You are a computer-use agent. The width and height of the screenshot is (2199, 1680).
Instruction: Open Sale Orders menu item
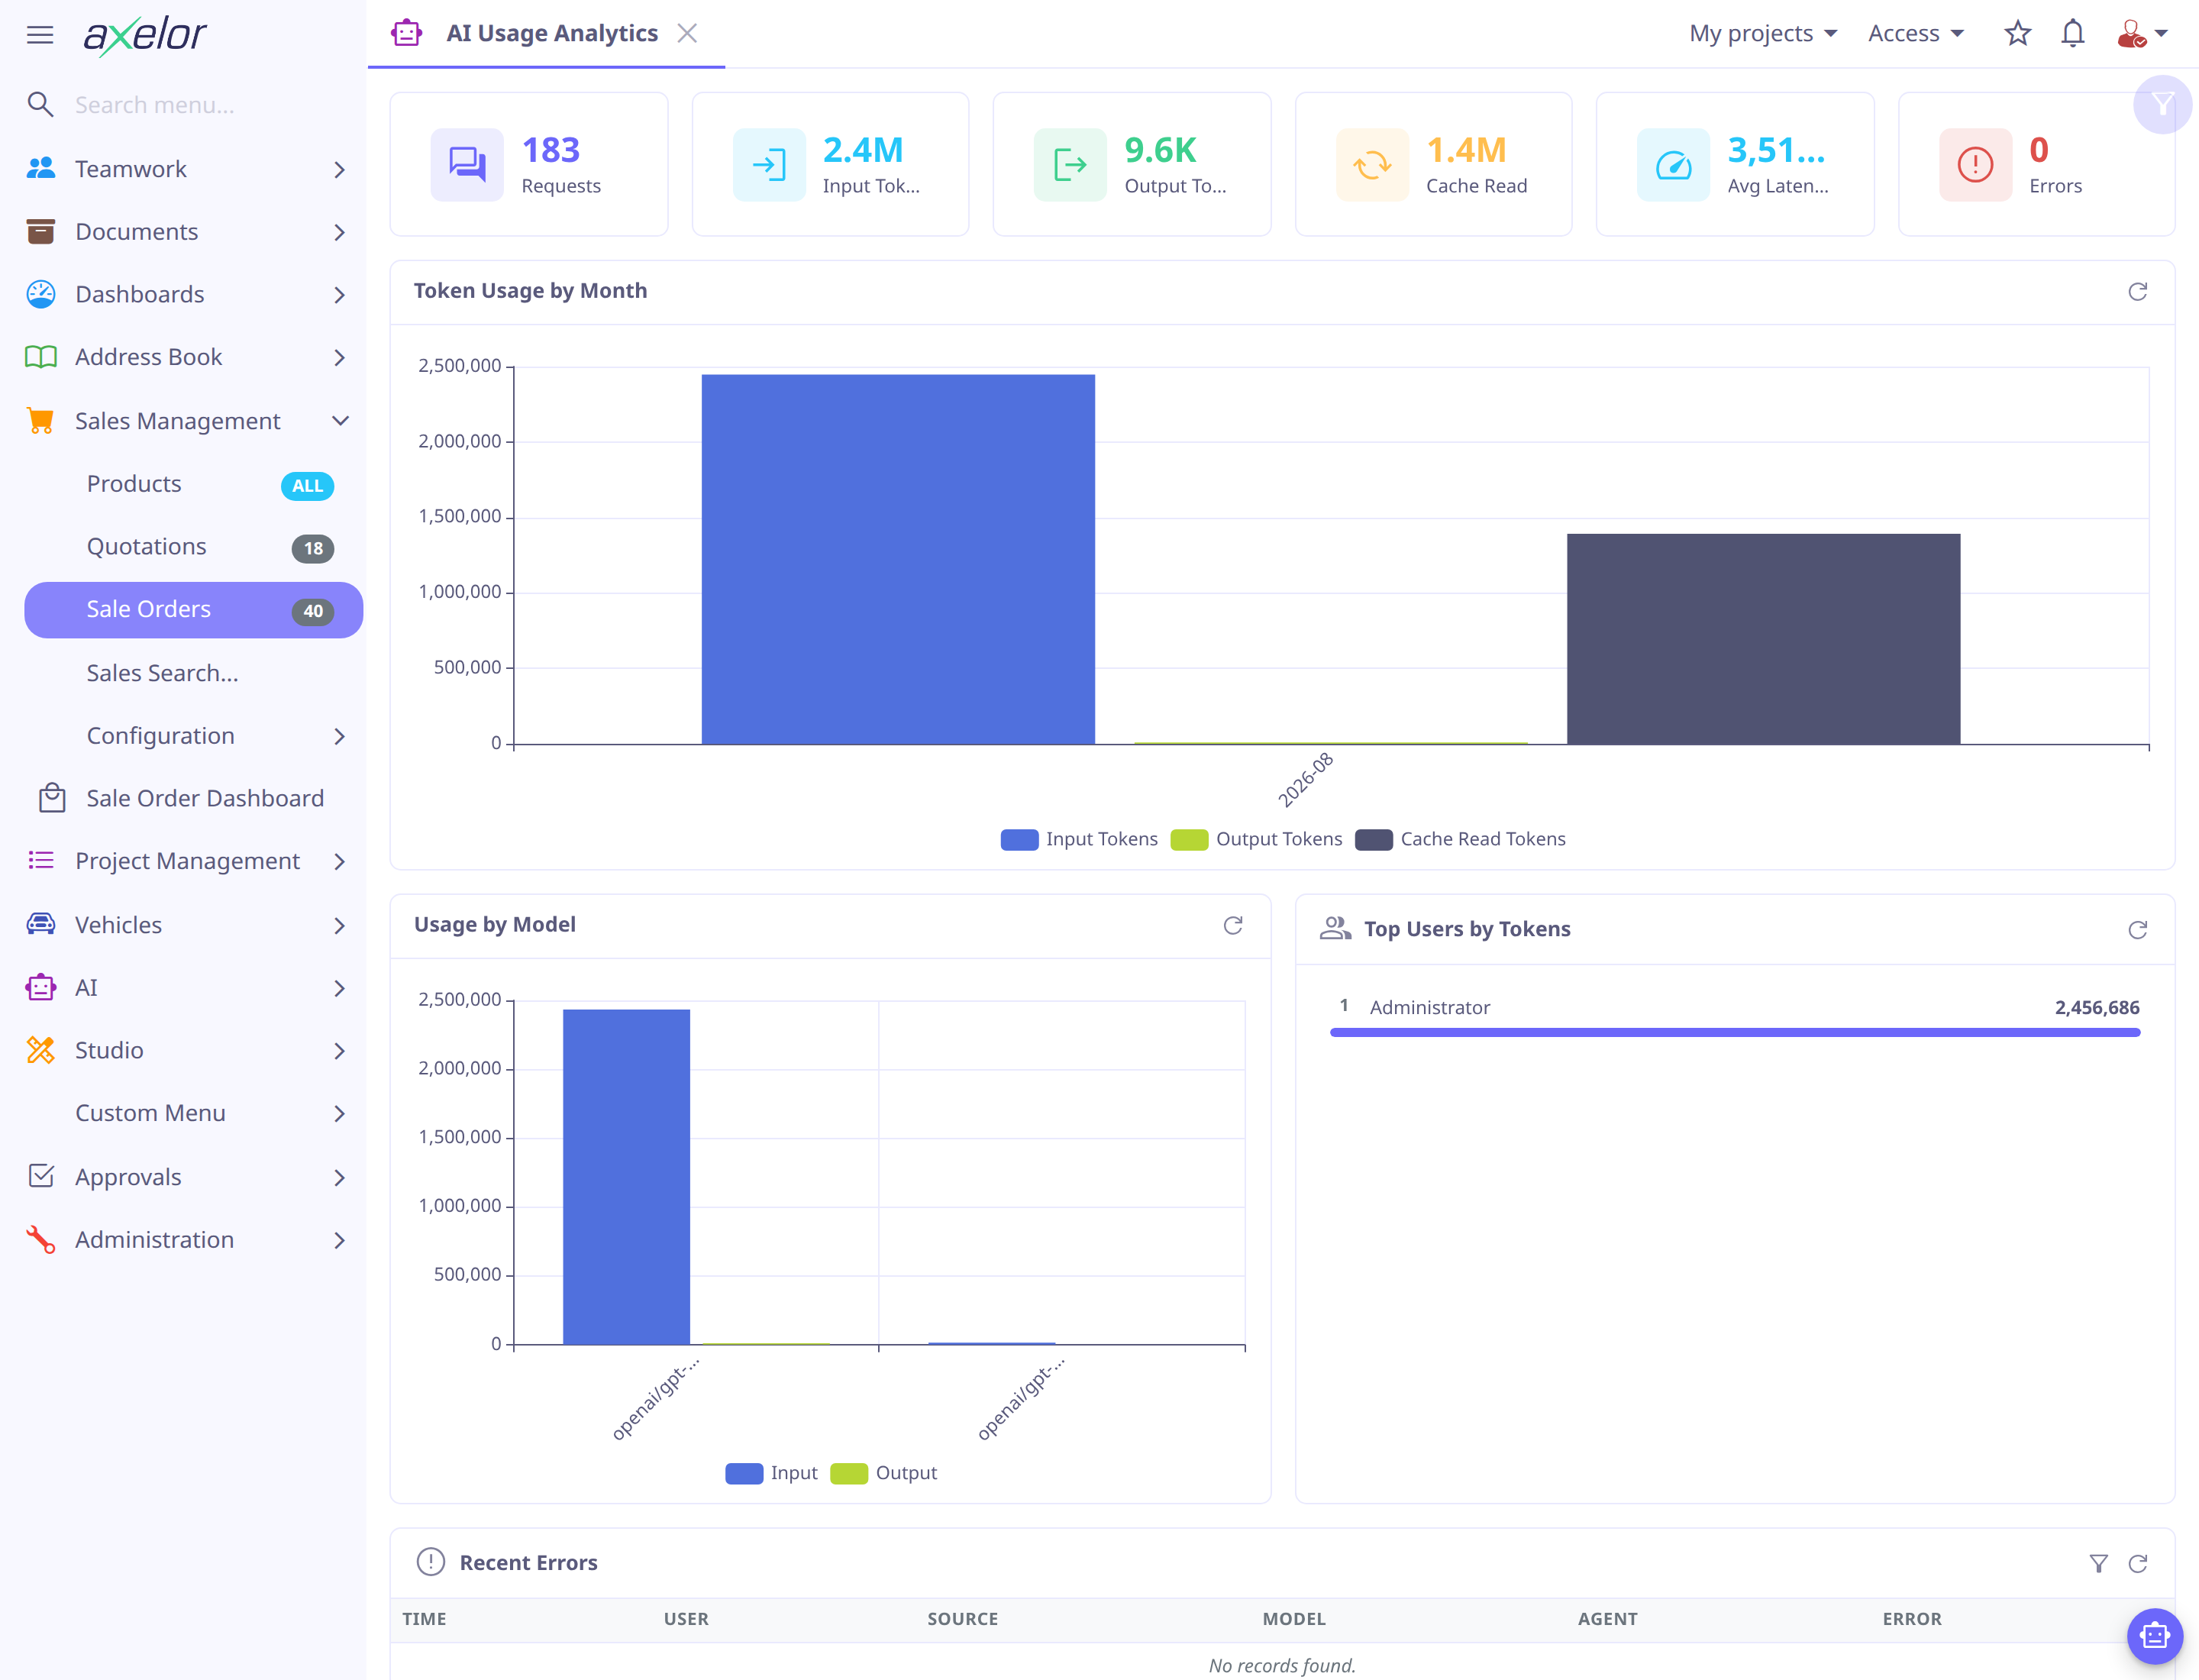193,610
